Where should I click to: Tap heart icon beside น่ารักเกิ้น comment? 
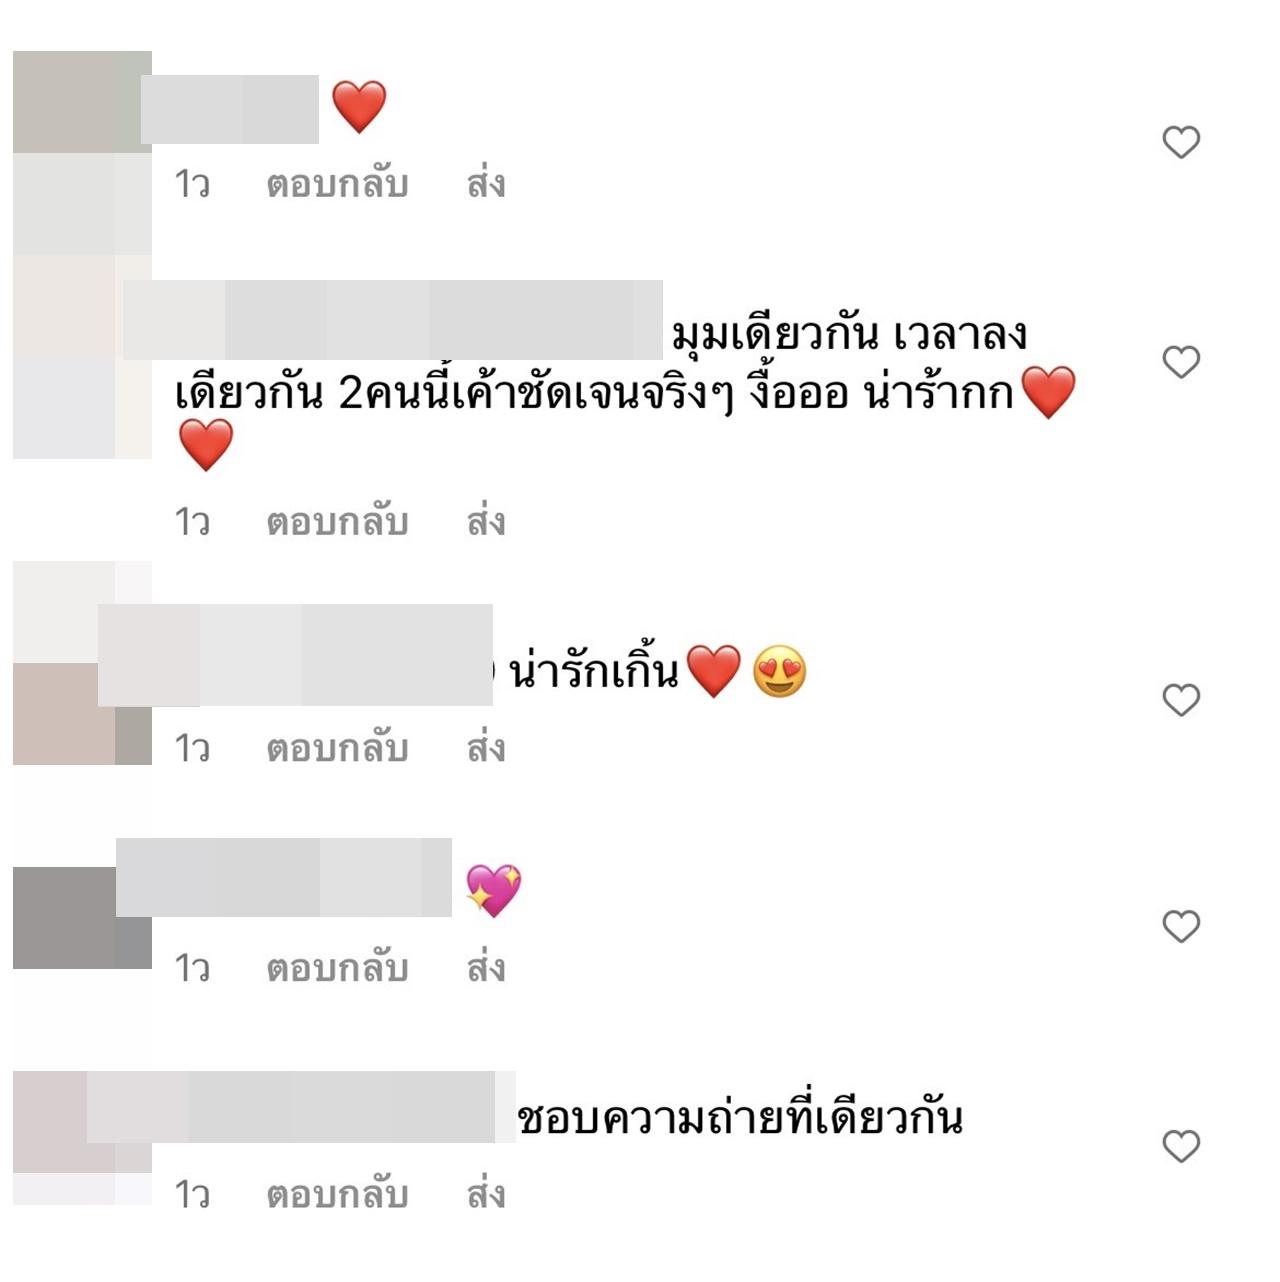1181,700
